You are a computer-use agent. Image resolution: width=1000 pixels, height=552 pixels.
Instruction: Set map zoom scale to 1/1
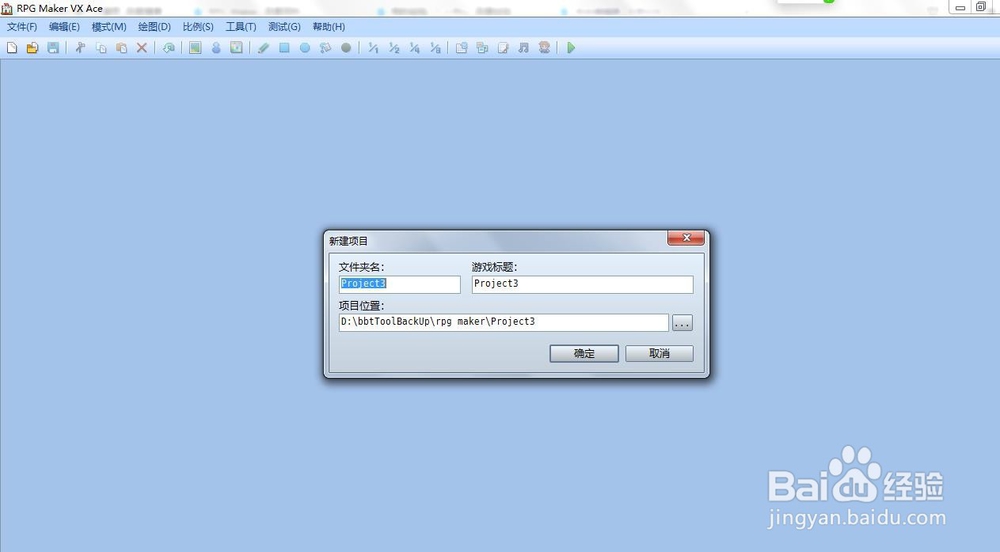click(x=373, y=48)
